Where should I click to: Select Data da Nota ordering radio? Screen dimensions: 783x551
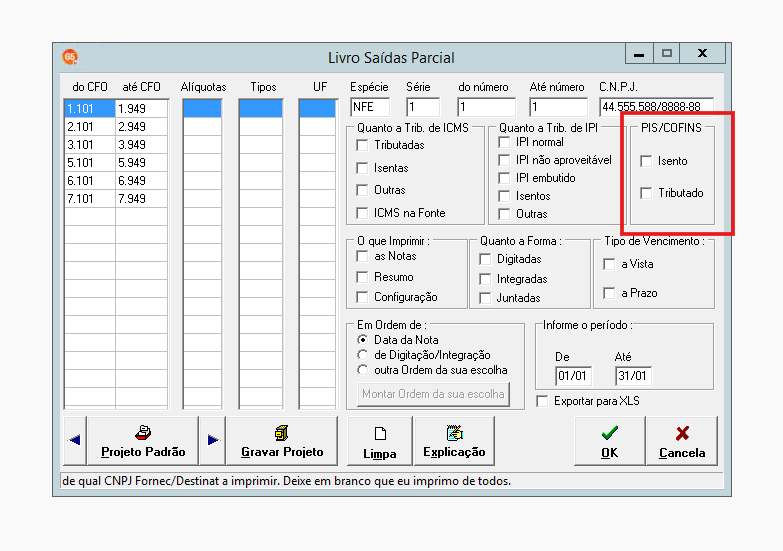363,340
